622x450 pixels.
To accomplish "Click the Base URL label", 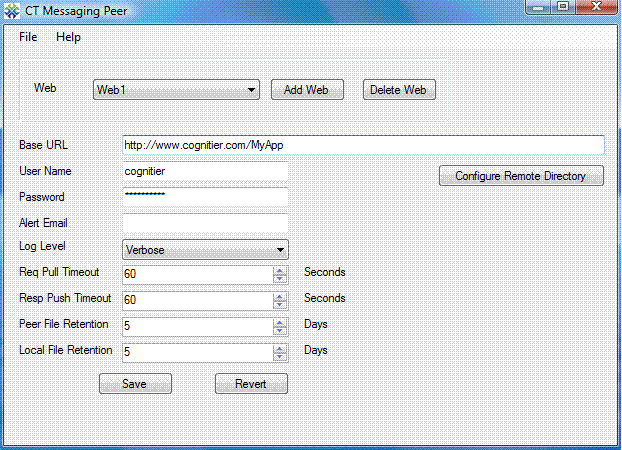I will point(43,145).
